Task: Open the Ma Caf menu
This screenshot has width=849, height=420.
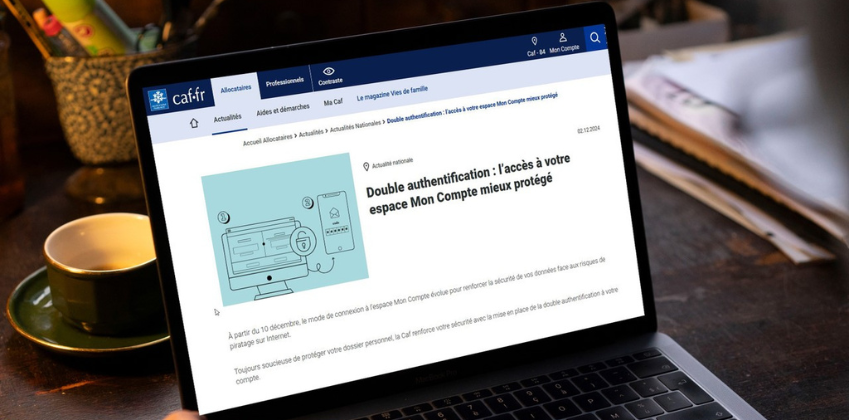Action: (x=333, y=102)
